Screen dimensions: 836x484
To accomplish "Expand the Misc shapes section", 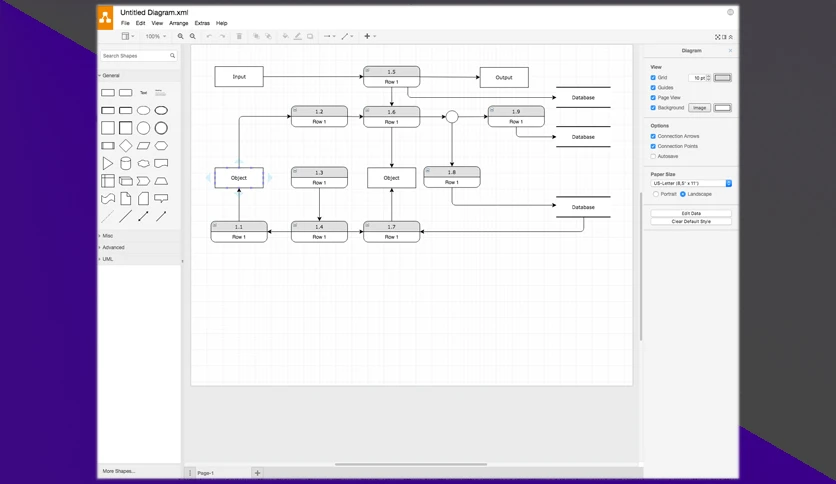I will pos(108,236).
